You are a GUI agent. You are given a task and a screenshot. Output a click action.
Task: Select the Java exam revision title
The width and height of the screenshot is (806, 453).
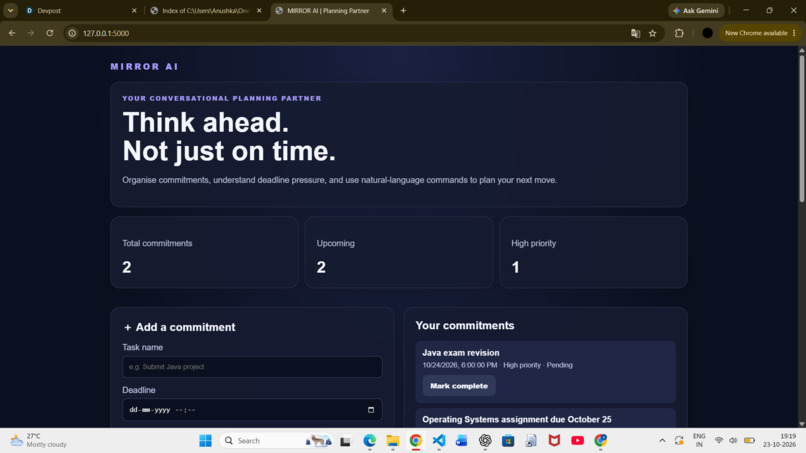(x=461, y=353)
